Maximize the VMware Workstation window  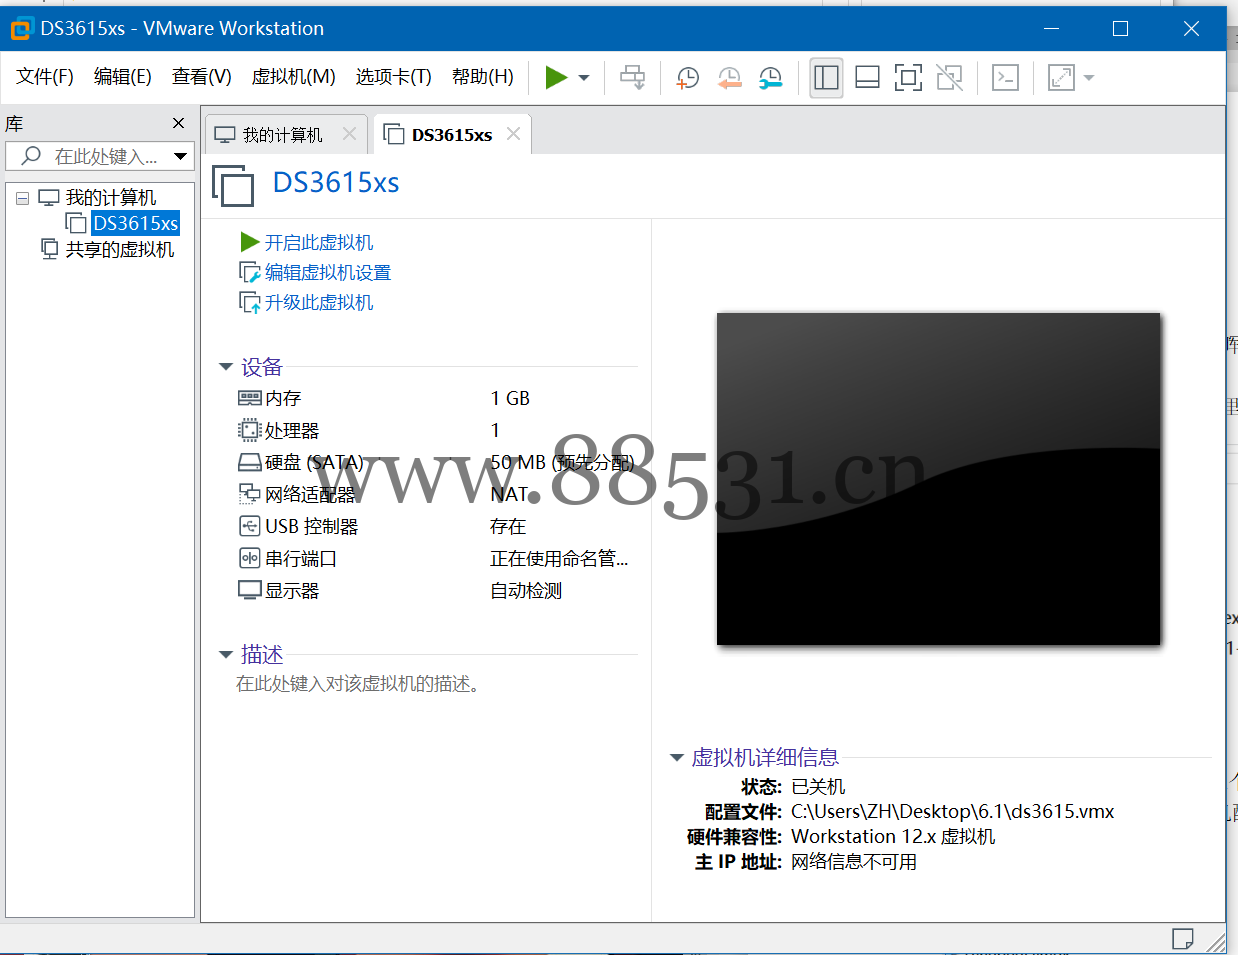(x=1120, y=28)
